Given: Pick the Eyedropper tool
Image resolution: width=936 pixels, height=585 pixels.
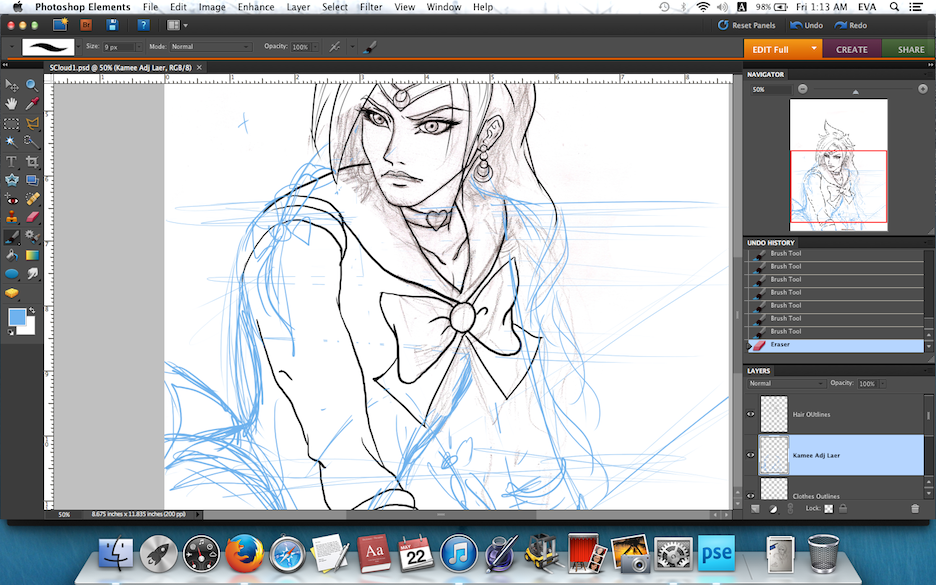Looking at the screenshot, I should pyautogui.click(x=32, y=104).
